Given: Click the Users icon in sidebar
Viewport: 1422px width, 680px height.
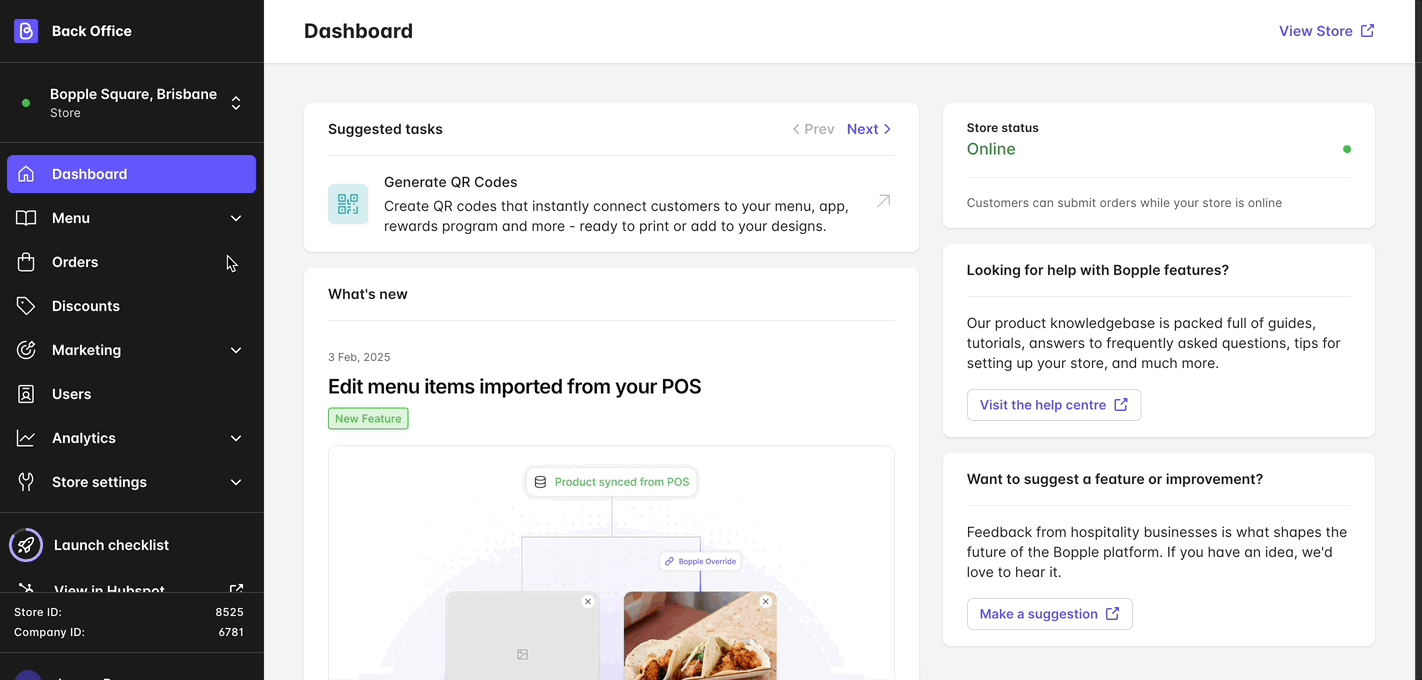Looking at the screenshot, I should click(27, 394).
